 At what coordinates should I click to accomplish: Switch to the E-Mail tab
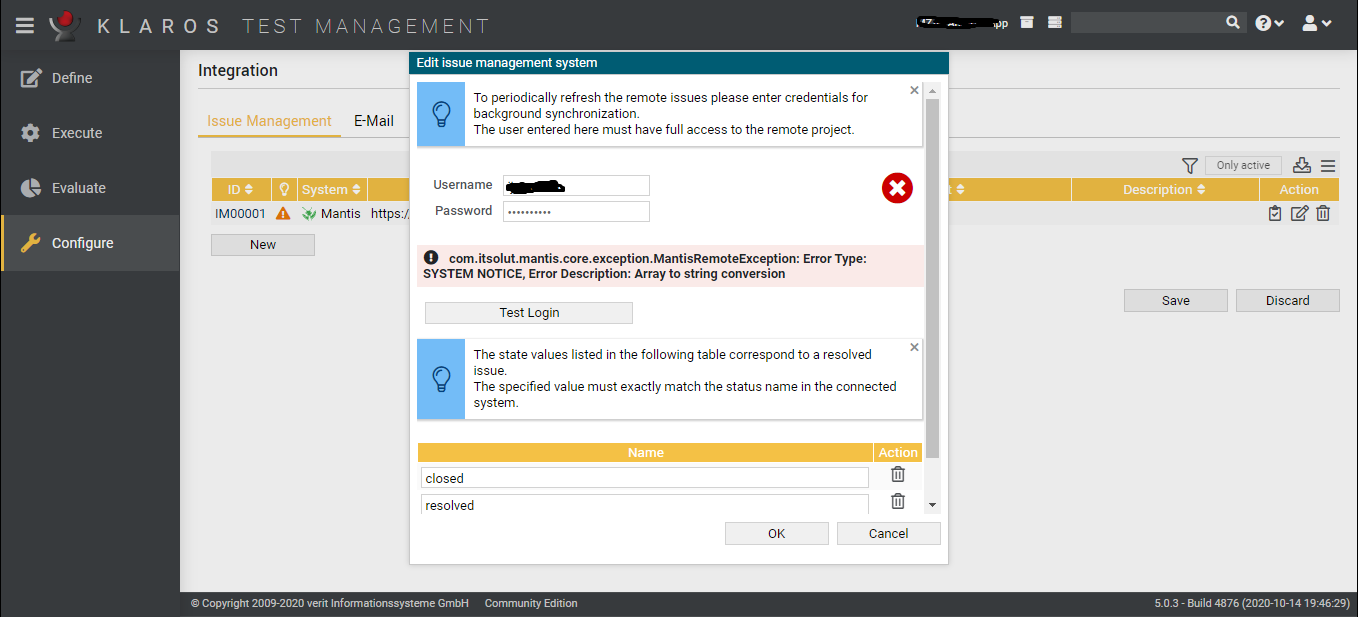point(374,121)
